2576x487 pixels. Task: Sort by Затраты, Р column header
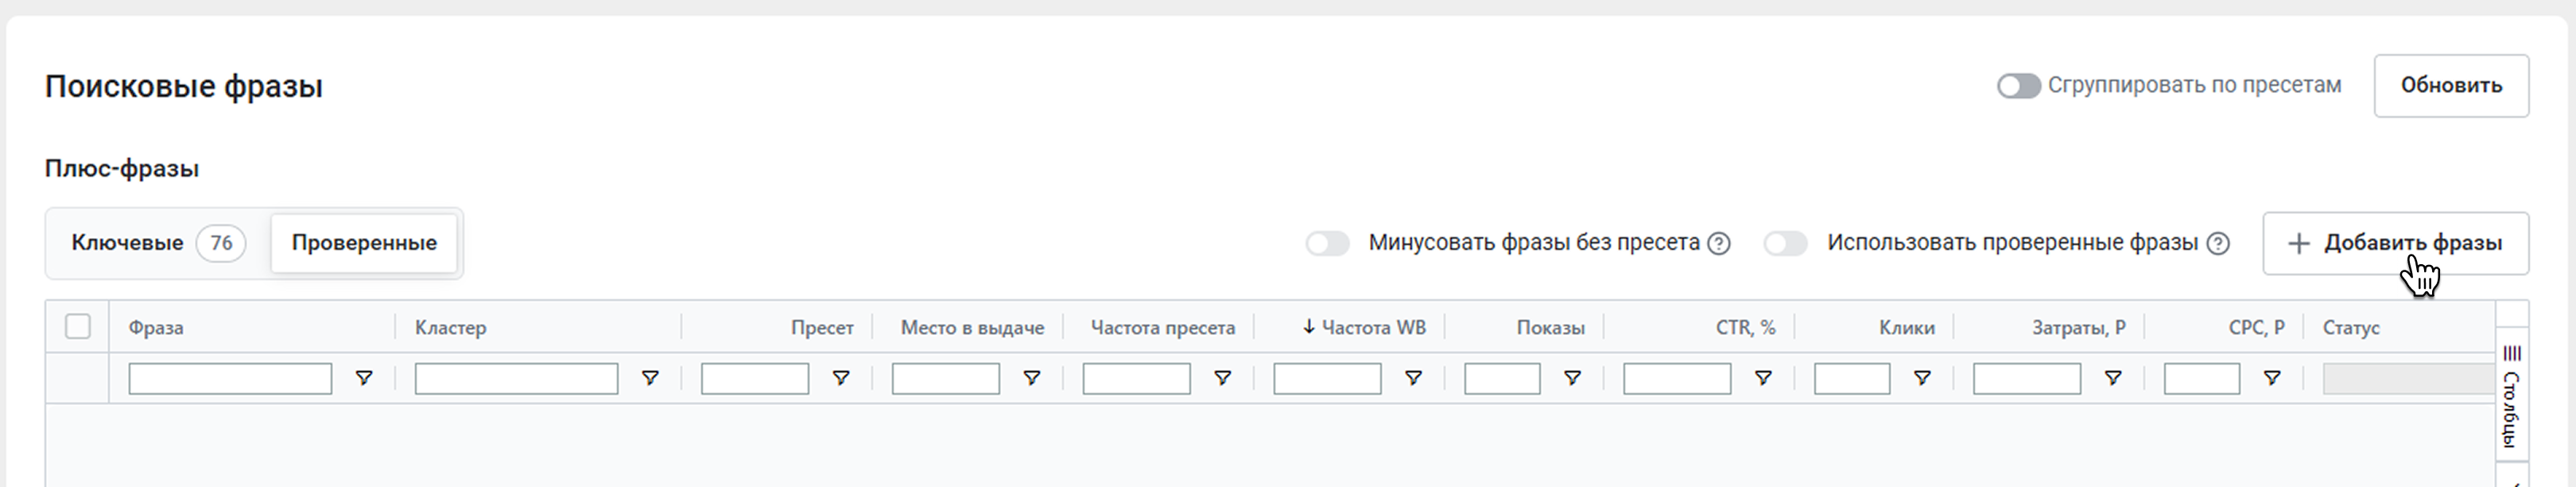point(2078,328)
